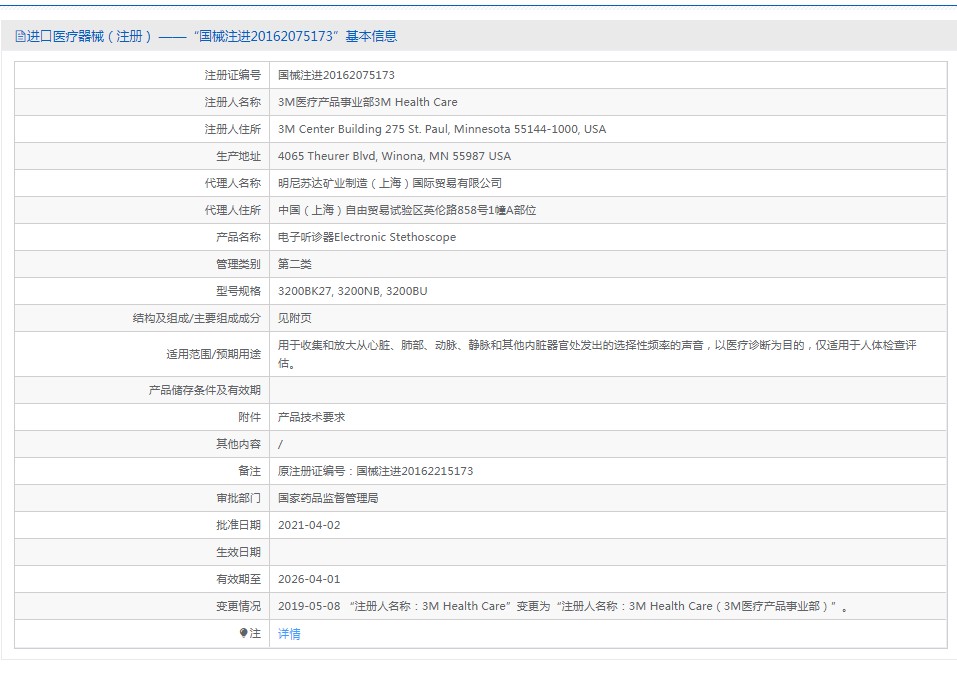Click the 生效日期 label

tap(238, 552)
